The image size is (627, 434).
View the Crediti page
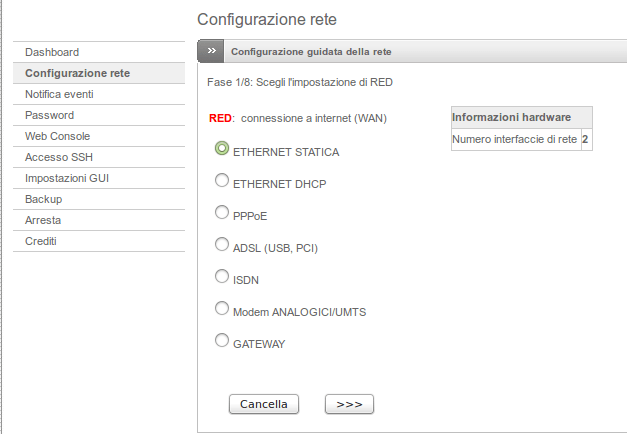click(x=99, y=241)
